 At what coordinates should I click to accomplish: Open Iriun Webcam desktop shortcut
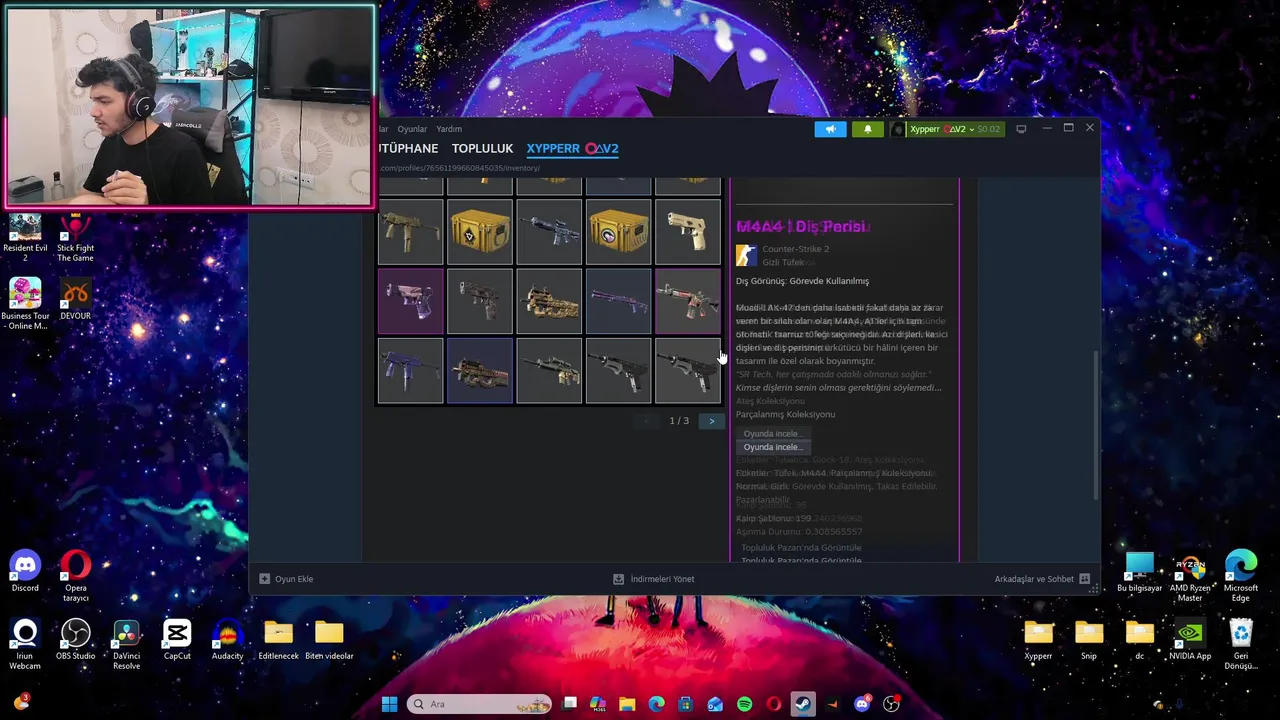tap(25, 644)
